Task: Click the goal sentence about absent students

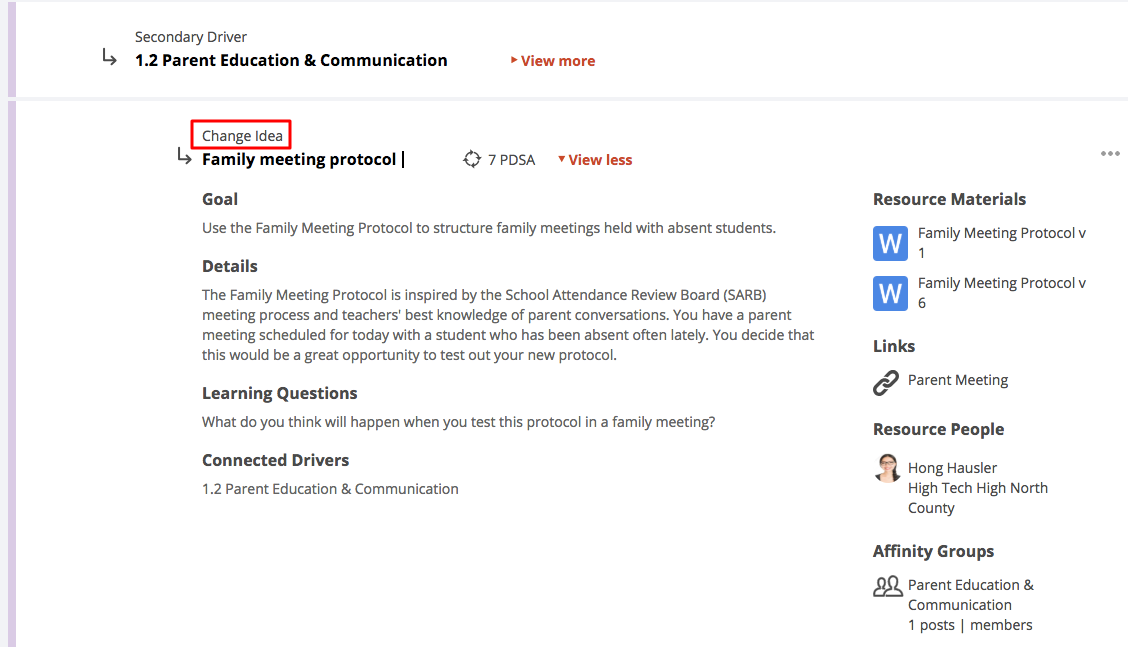Action: pos(488,228)
